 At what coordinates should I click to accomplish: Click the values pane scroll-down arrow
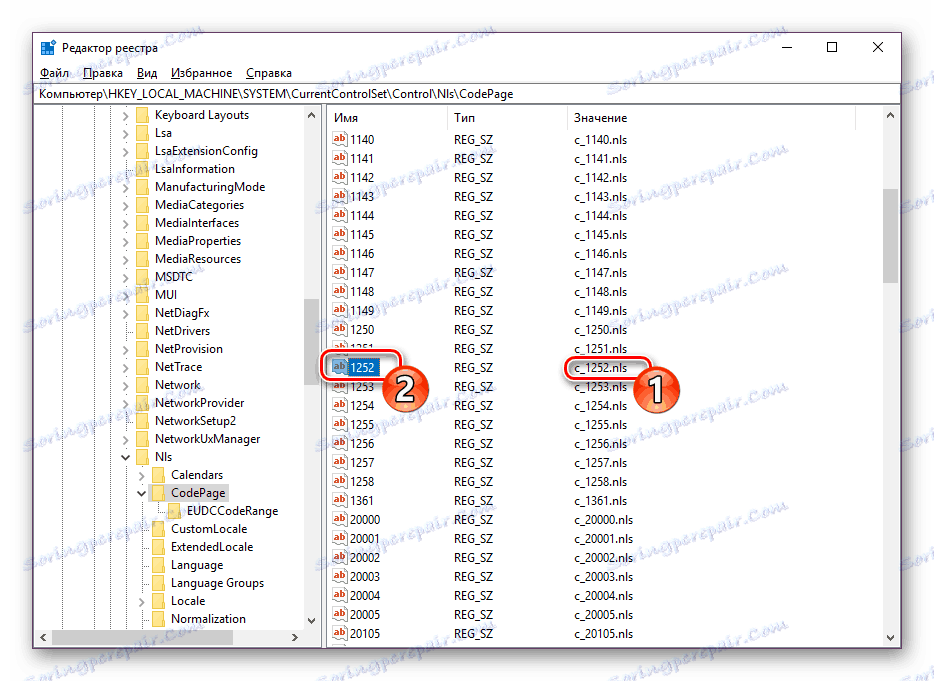[890, 638]
